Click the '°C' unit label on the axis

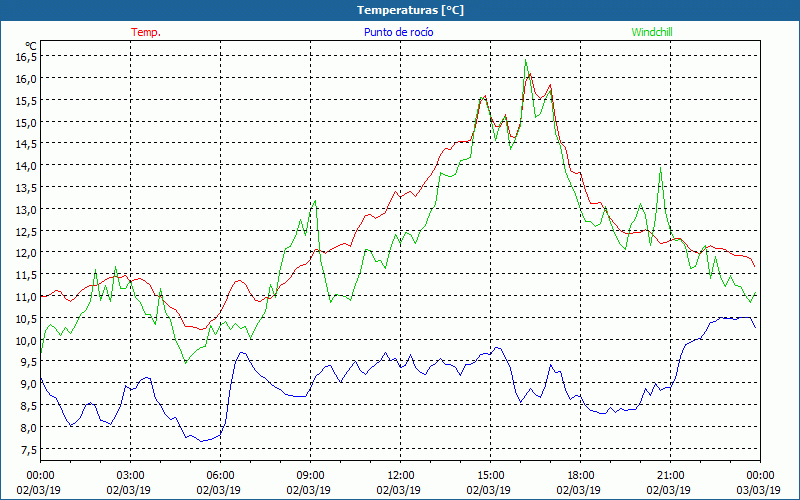[31, 46]
